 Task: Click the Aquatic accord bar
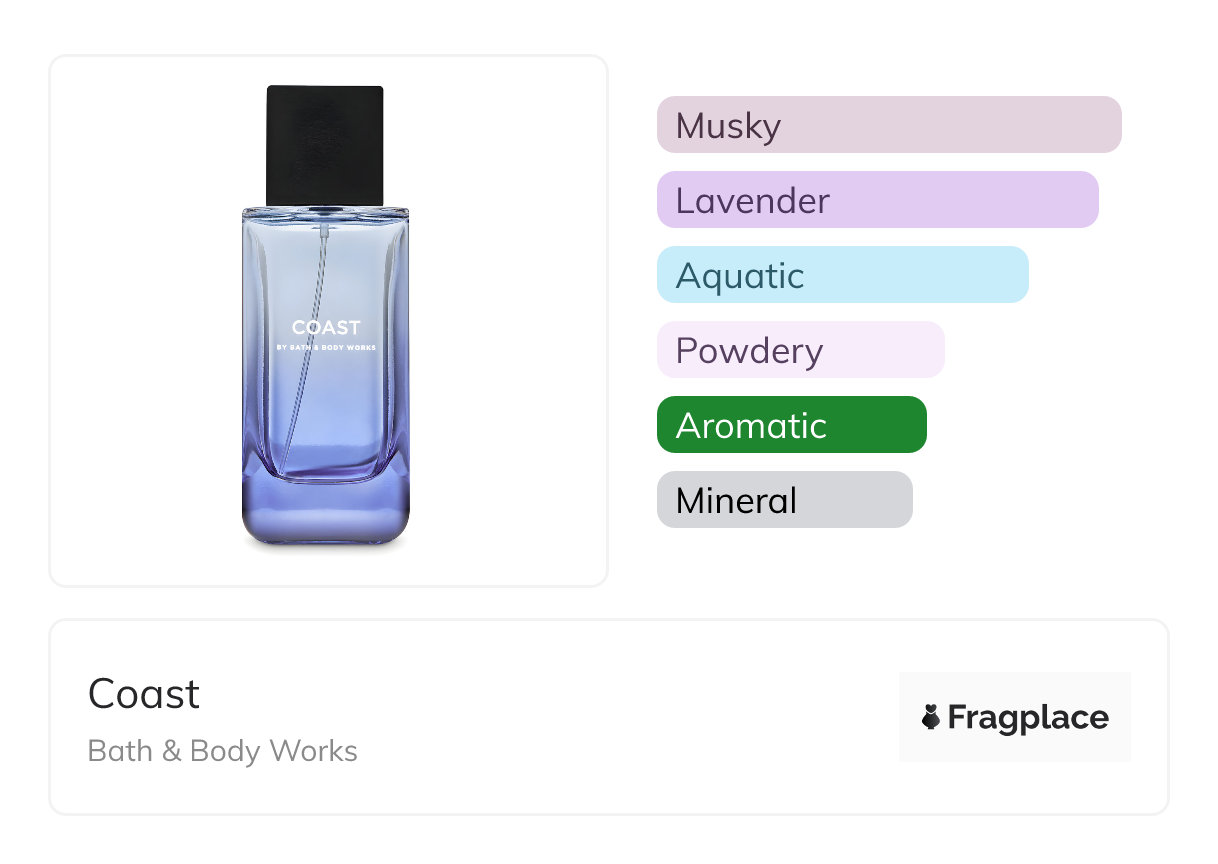pyautogui.click(x=843, y=275)
